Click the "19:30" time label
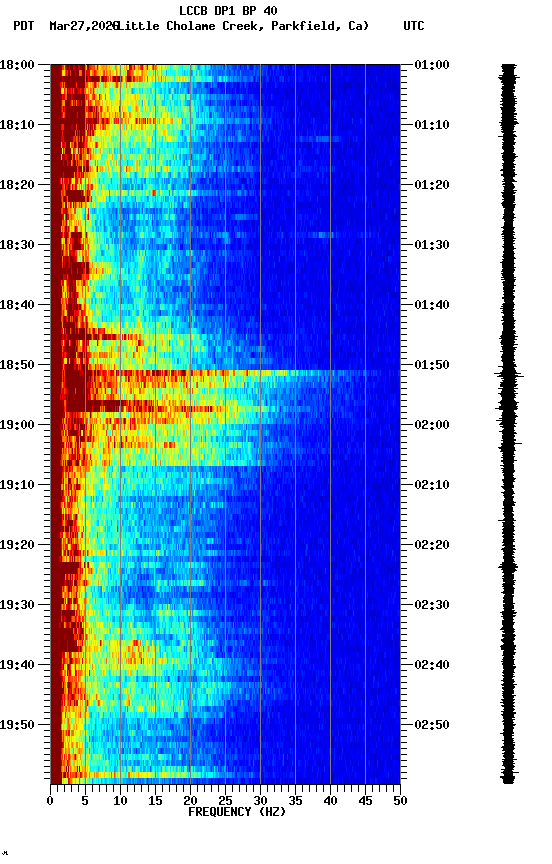This screenshot has width=552, height=864. tap(17, 606)
